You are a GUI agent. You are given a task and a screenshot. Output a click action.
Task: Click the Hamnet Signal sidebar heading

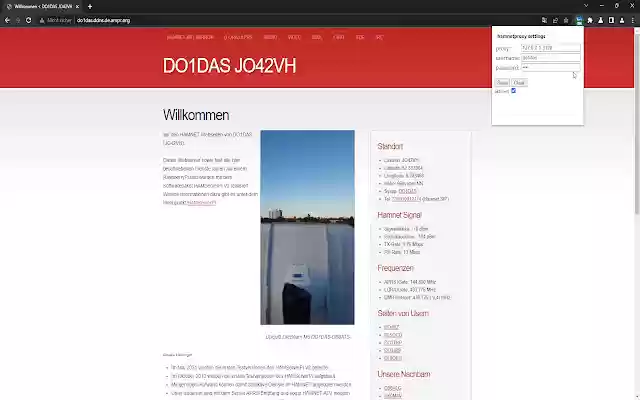click(399, 215)
